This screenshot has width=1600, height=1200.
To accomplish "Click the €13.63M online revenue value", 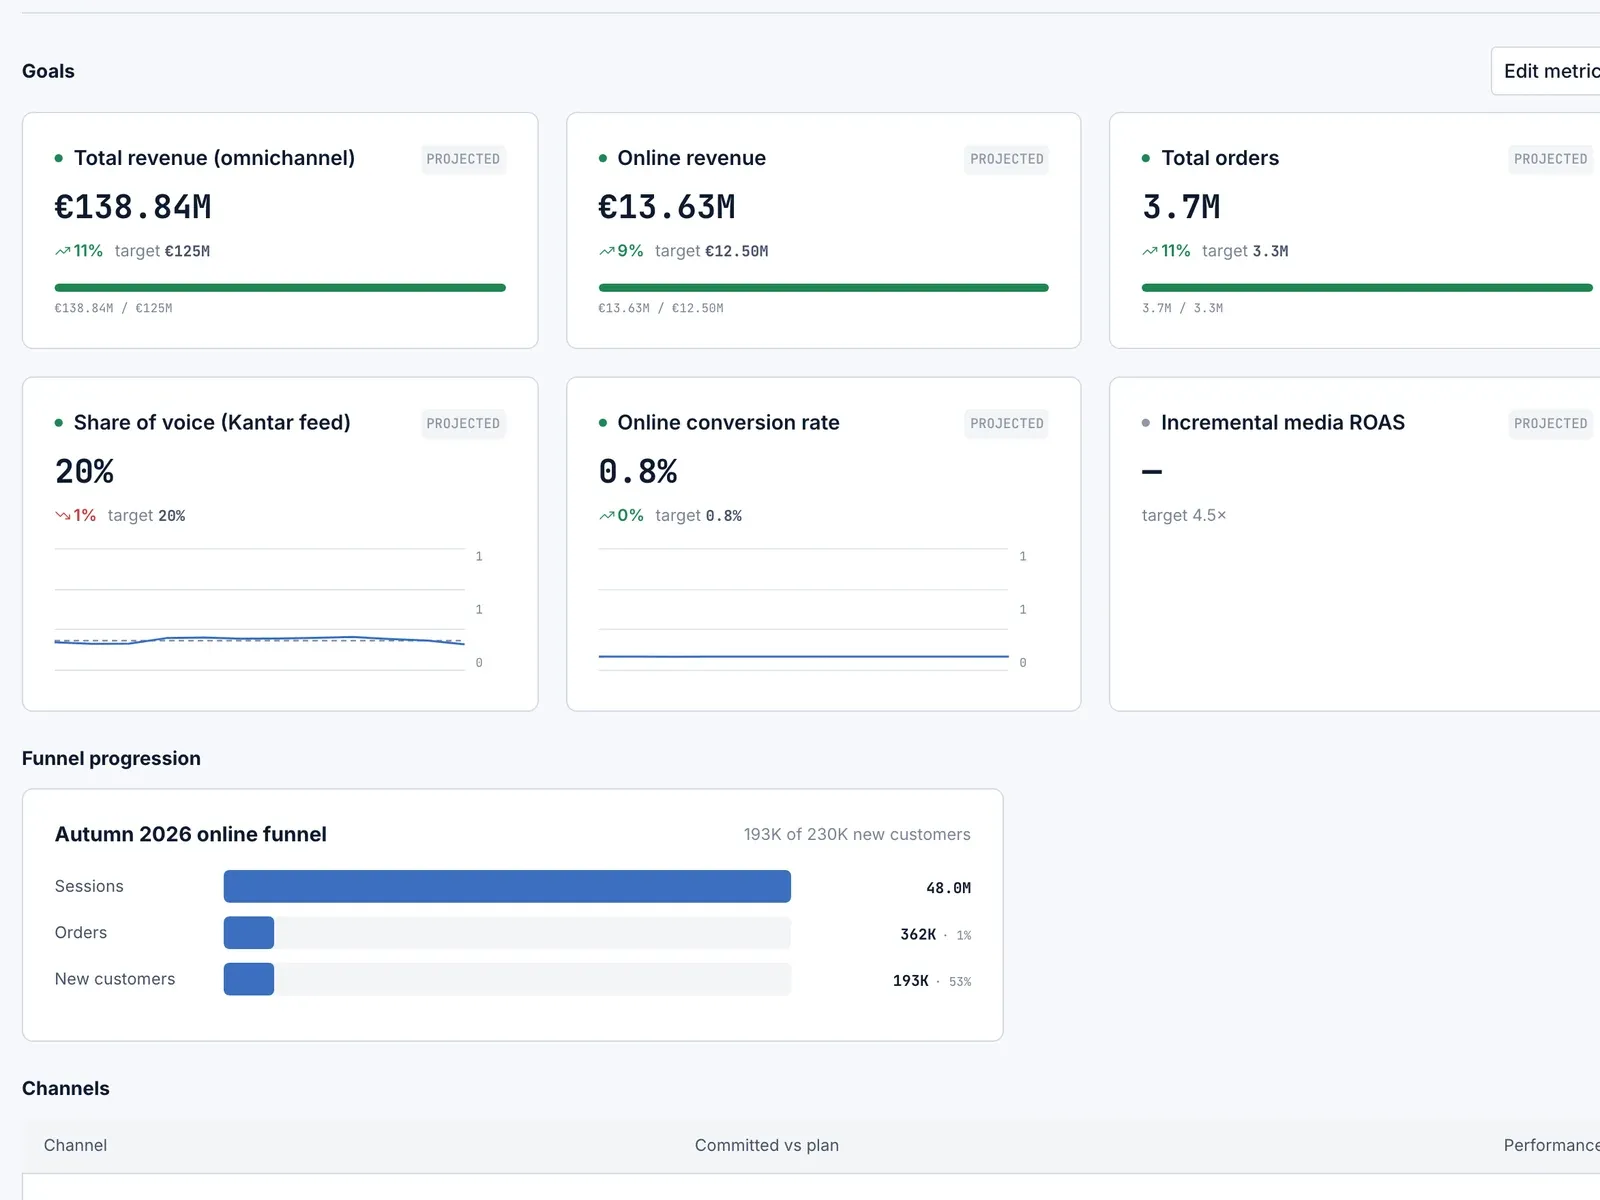I will point(667,207).
